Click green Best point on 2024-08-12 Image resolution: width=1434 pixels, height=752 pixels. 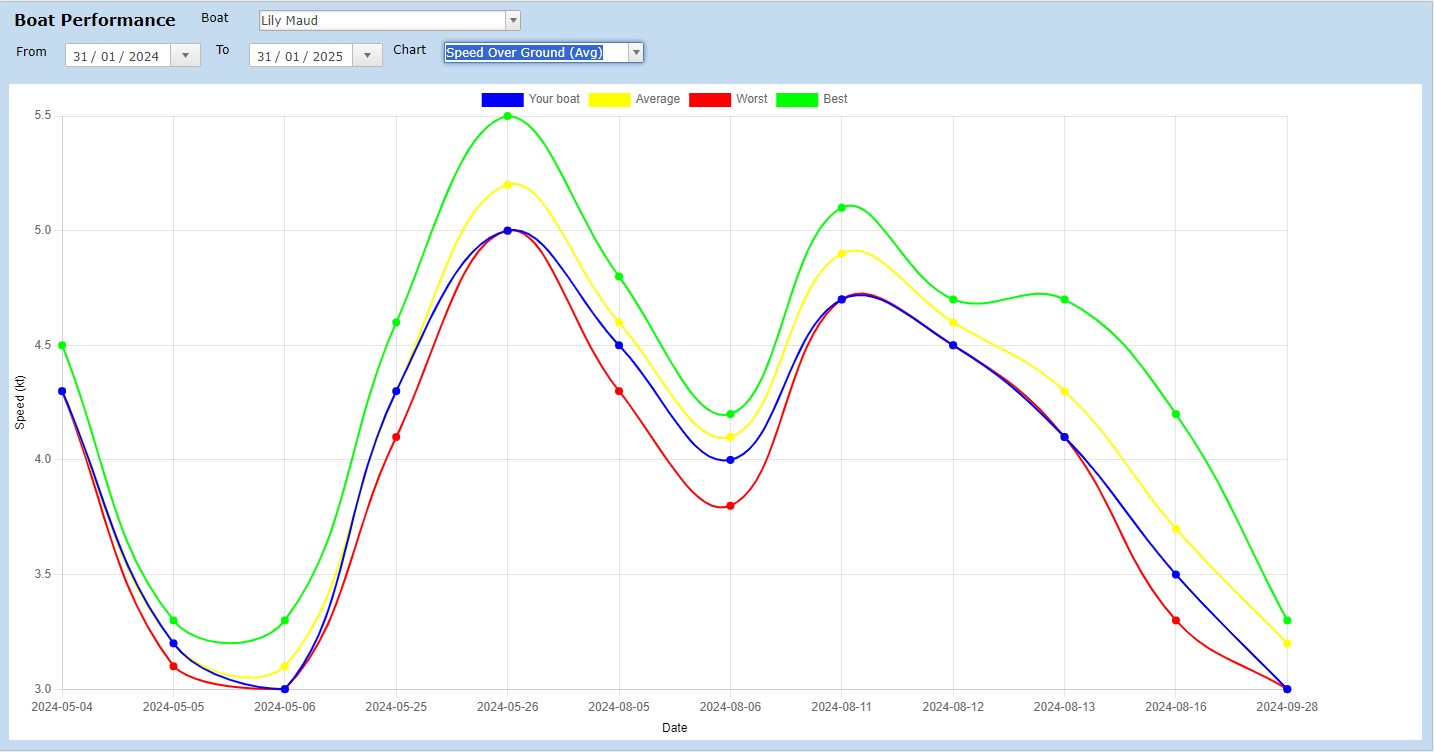tap(953, 299)
